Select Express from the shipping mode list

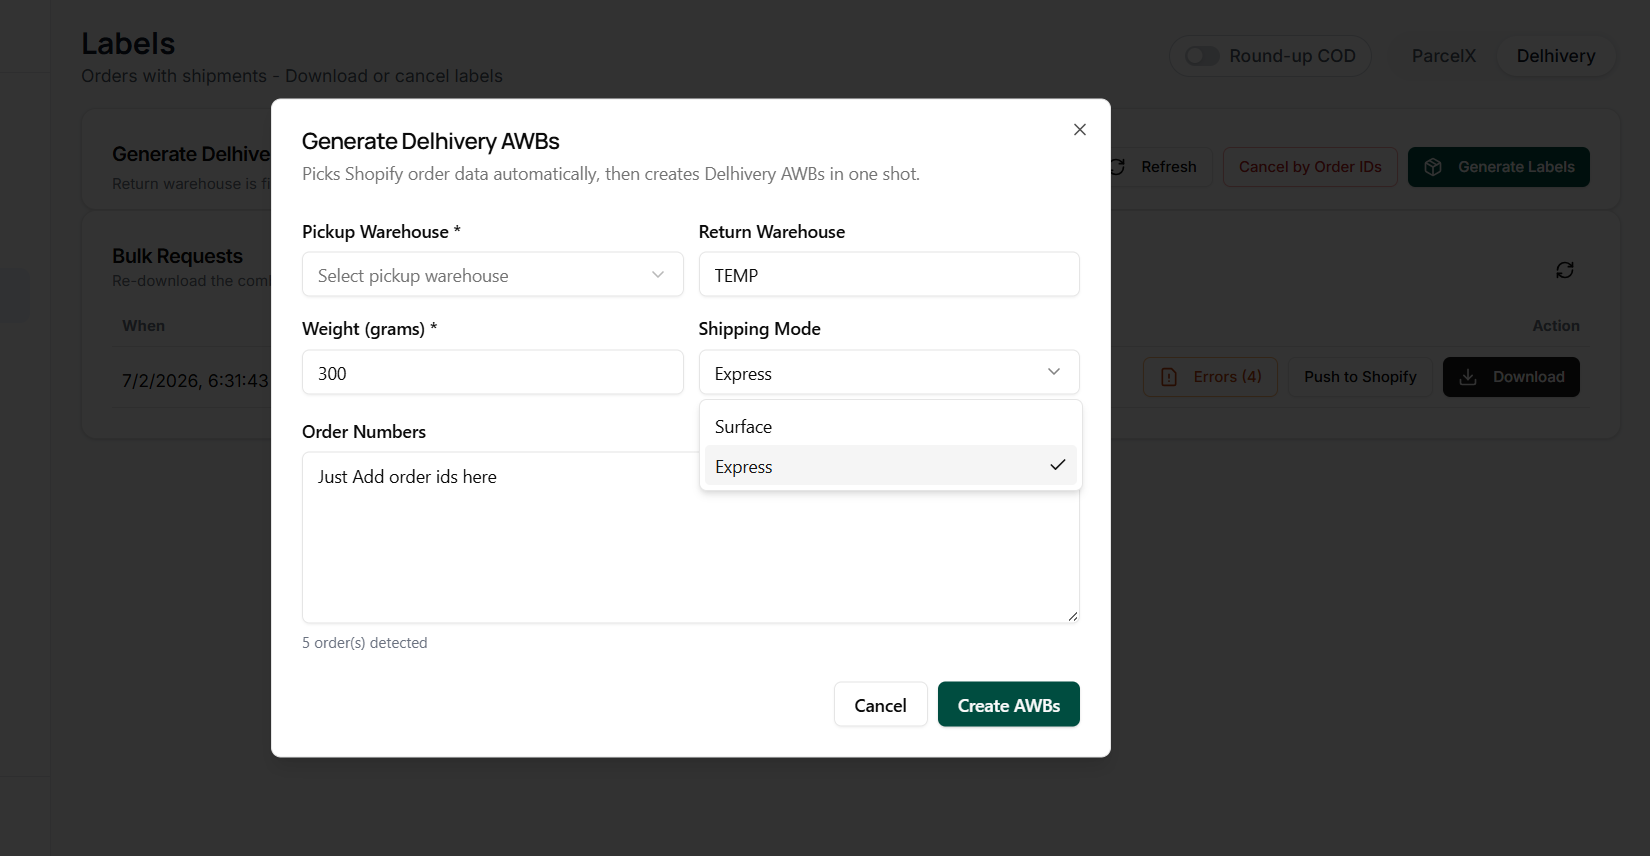coord(890,466)
